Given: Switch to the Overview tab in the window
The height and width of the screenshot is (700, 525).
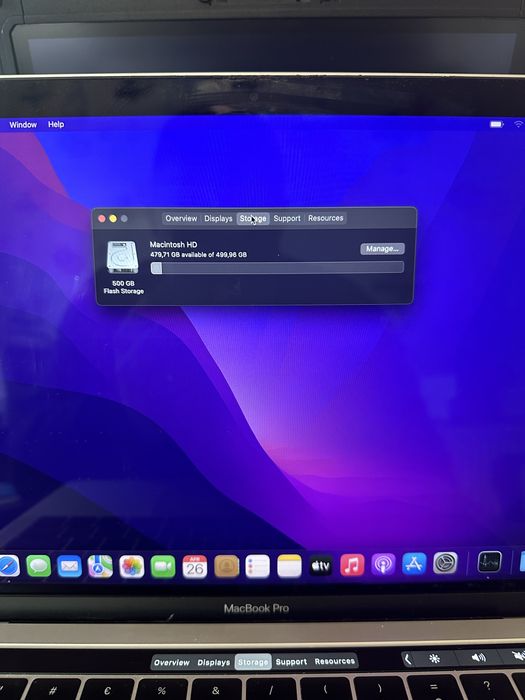Looking at the screenshot, I should click(x=181, y=218).
